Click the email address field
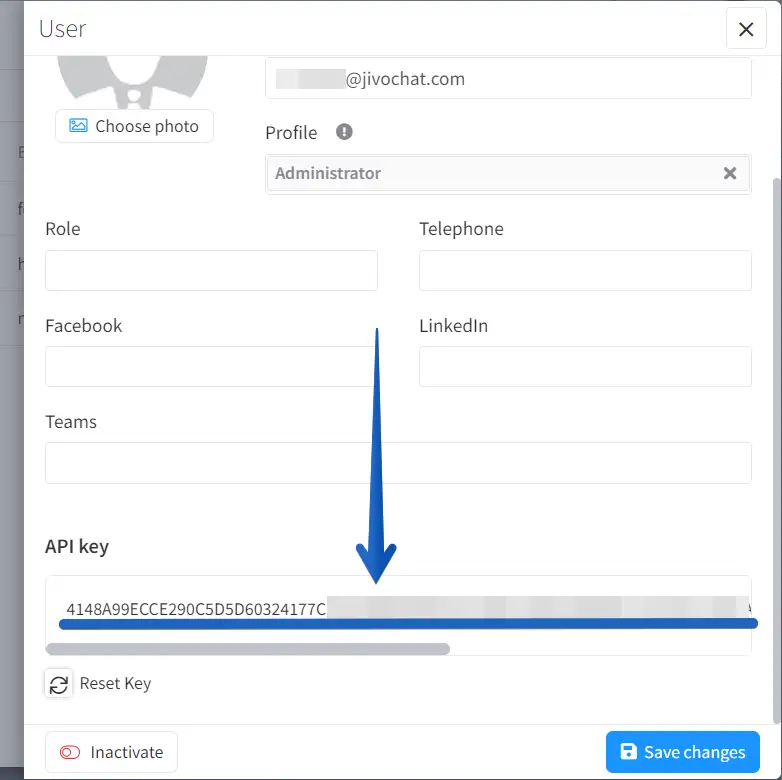 (x=508, y=79)
